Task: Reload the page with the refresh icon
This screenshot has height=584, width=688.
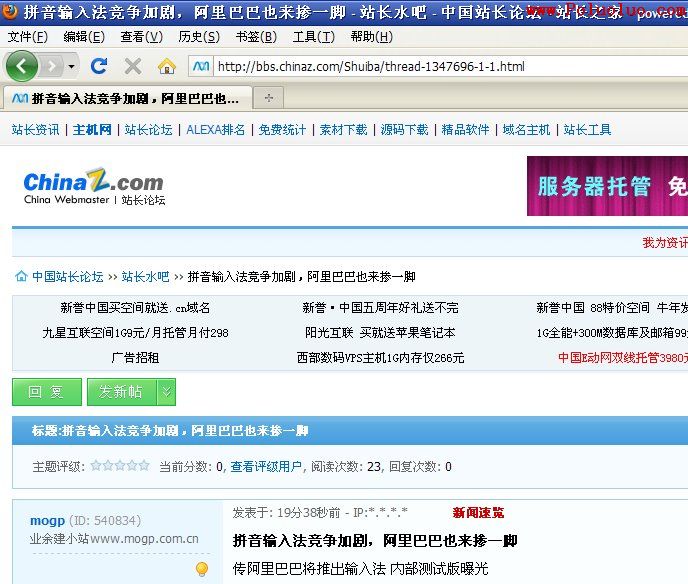Action: pos(98,66)
